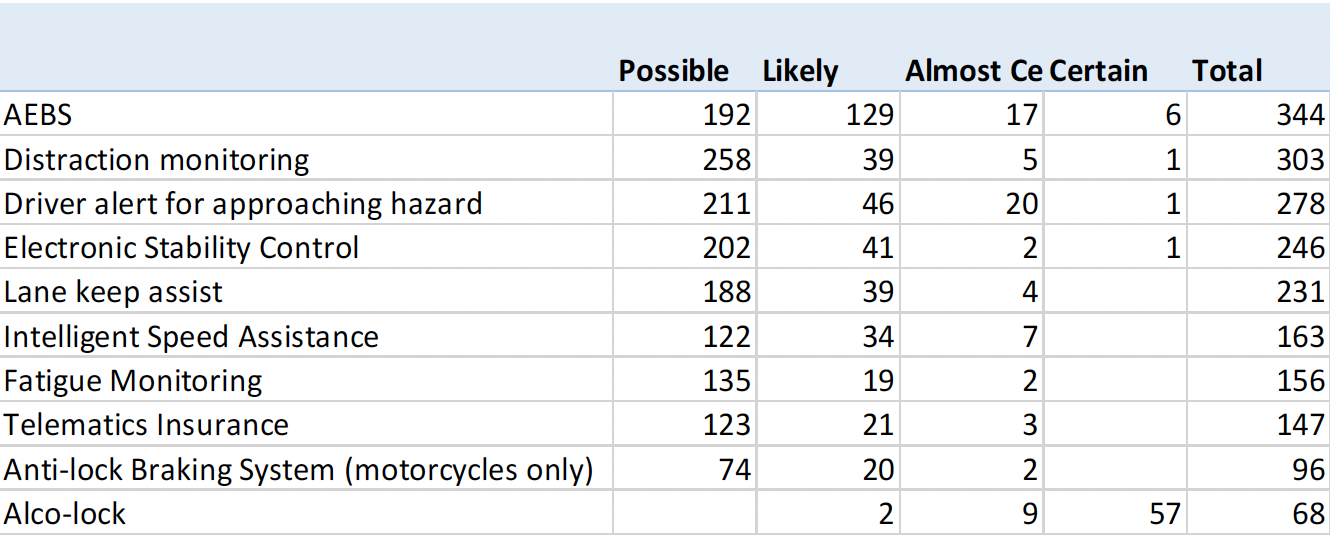Click the Total column header
This screenshot has height=536, width=1330.
coord(1226,71)
